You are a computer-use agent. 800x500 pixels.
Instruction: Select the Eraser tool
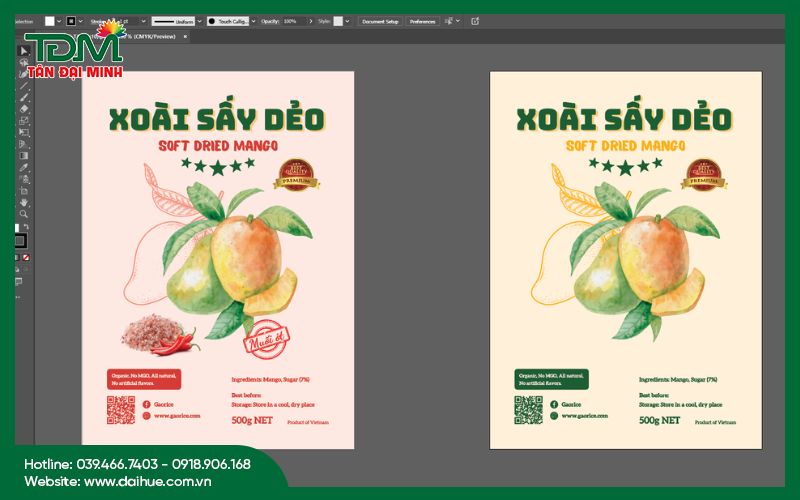click(x=23, y=109)
